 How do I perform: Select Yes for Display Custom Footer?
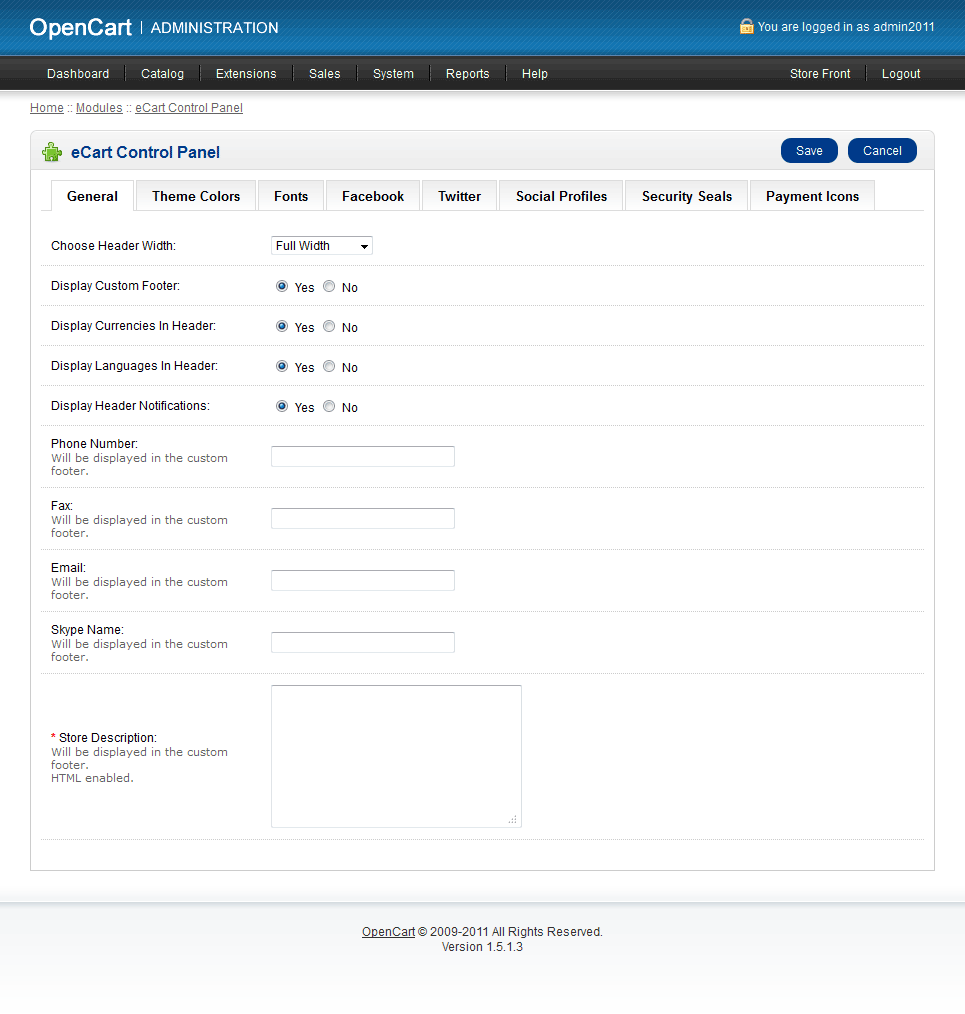click(x=282, y=286)
